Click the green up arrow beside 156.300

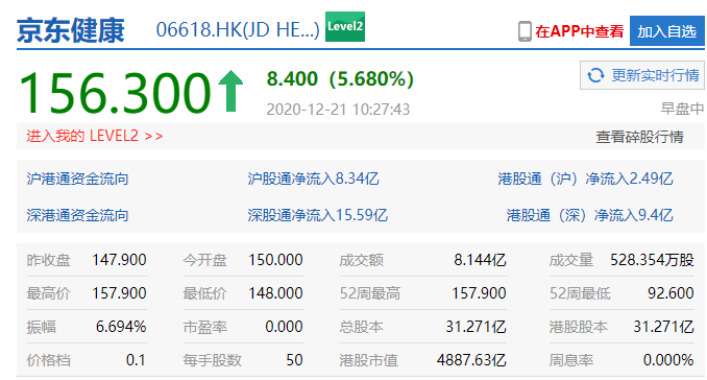230,91
